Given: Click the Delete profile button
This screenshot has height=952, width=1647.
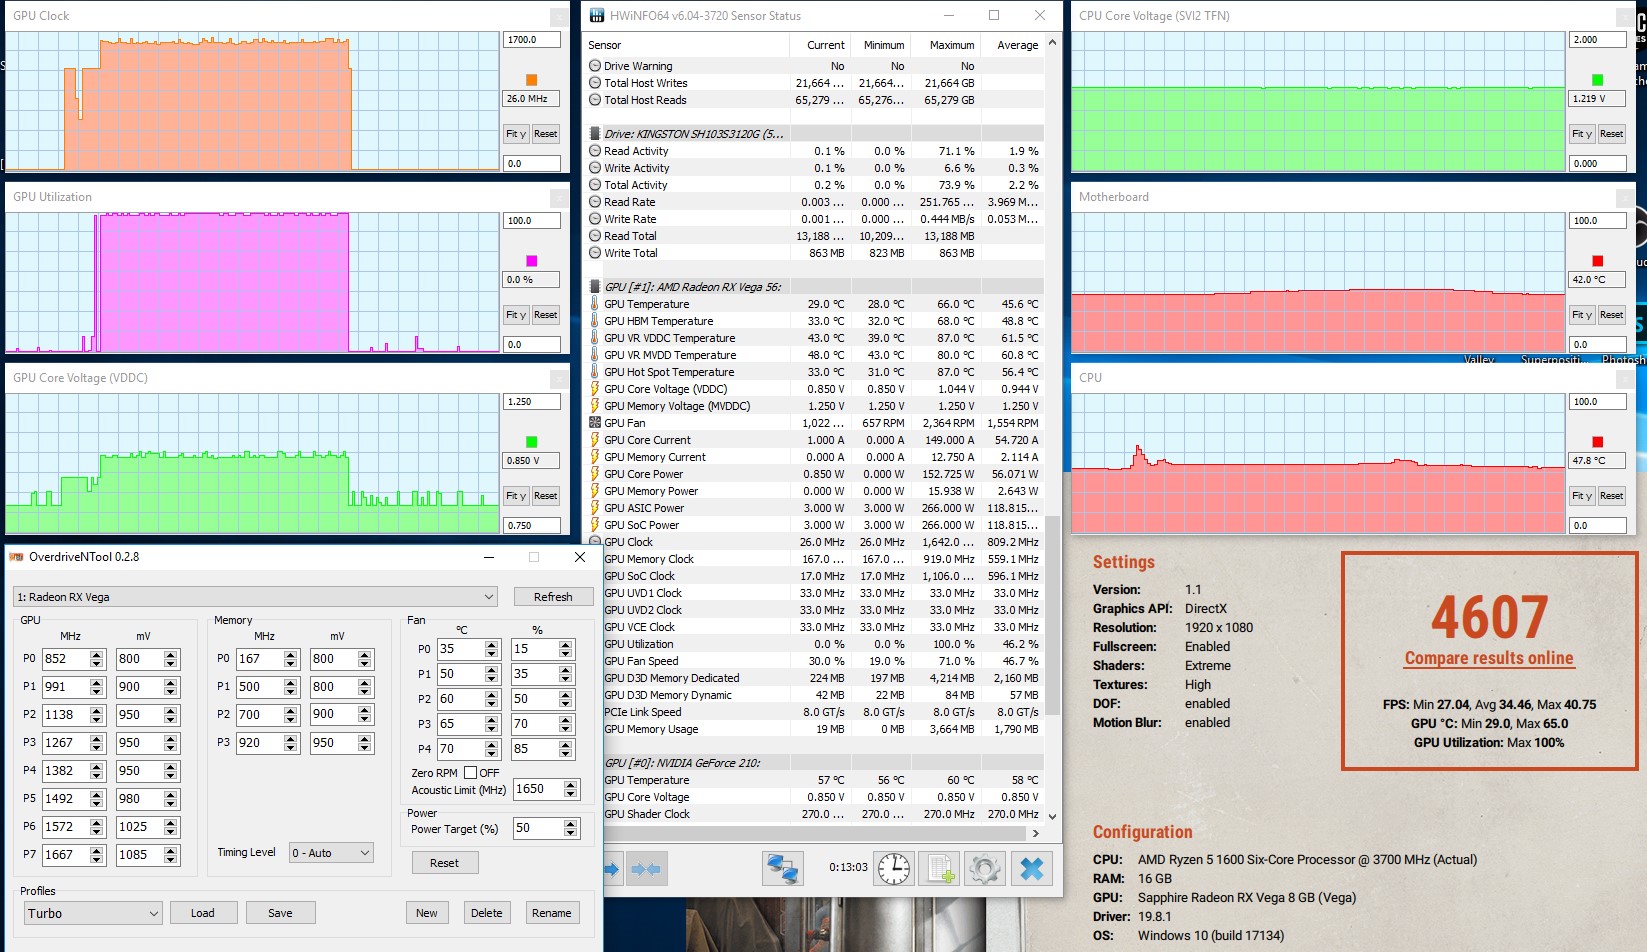Looking at the screenshot, I should point(487,913).
